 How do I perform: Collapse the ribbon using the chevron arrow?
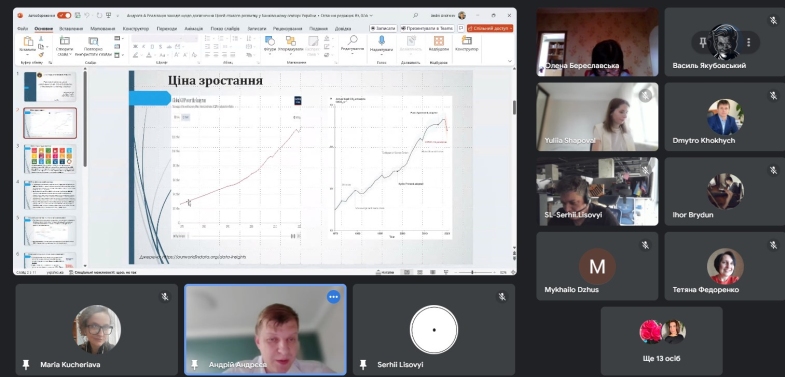[510, 61]
